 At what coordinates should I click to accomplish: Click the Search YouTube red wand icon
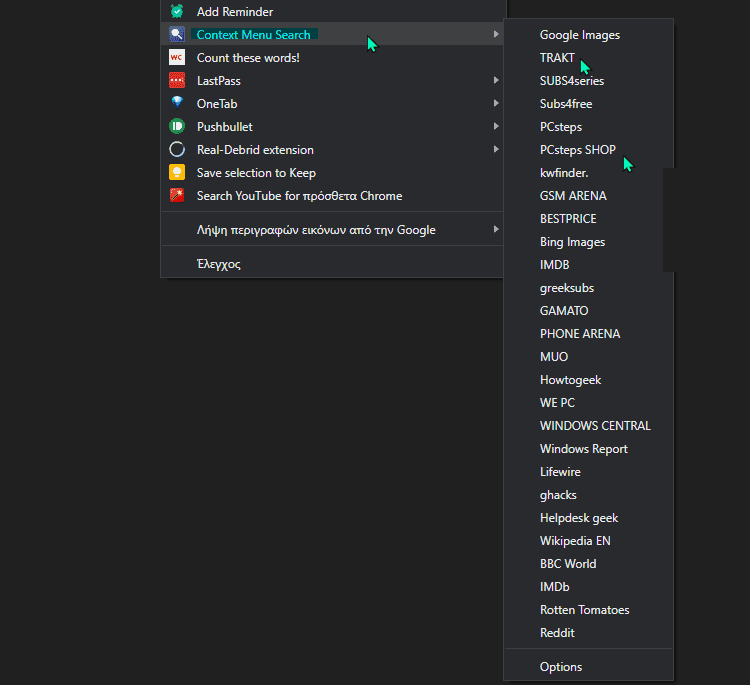click(x=177, y=195)
